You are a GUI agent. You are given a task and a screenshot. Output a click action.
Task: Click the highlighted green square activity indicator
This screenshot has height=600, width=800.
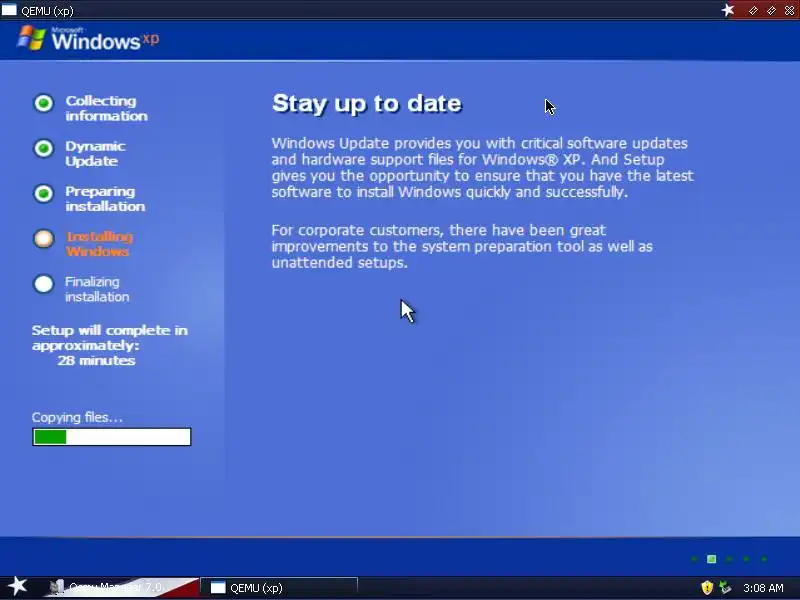(711, 559)
